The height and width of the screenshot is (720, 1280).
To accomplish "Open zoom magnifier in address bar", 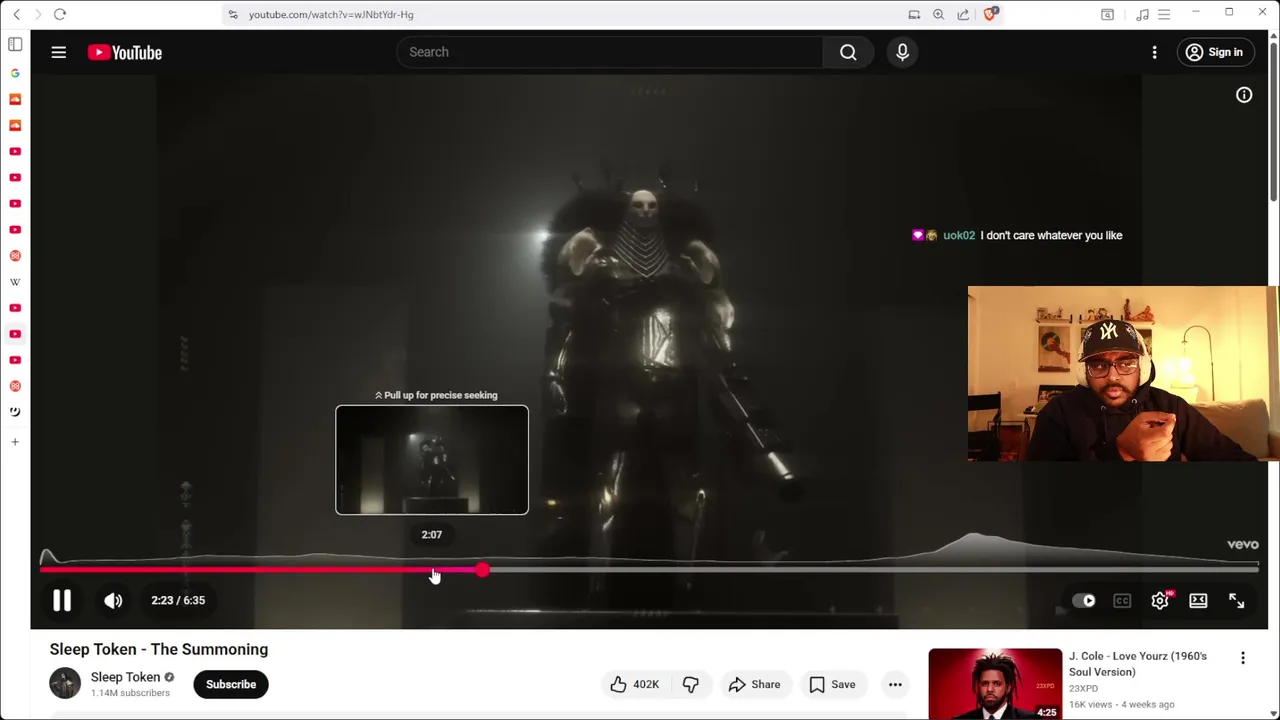I will coord(938,14).
